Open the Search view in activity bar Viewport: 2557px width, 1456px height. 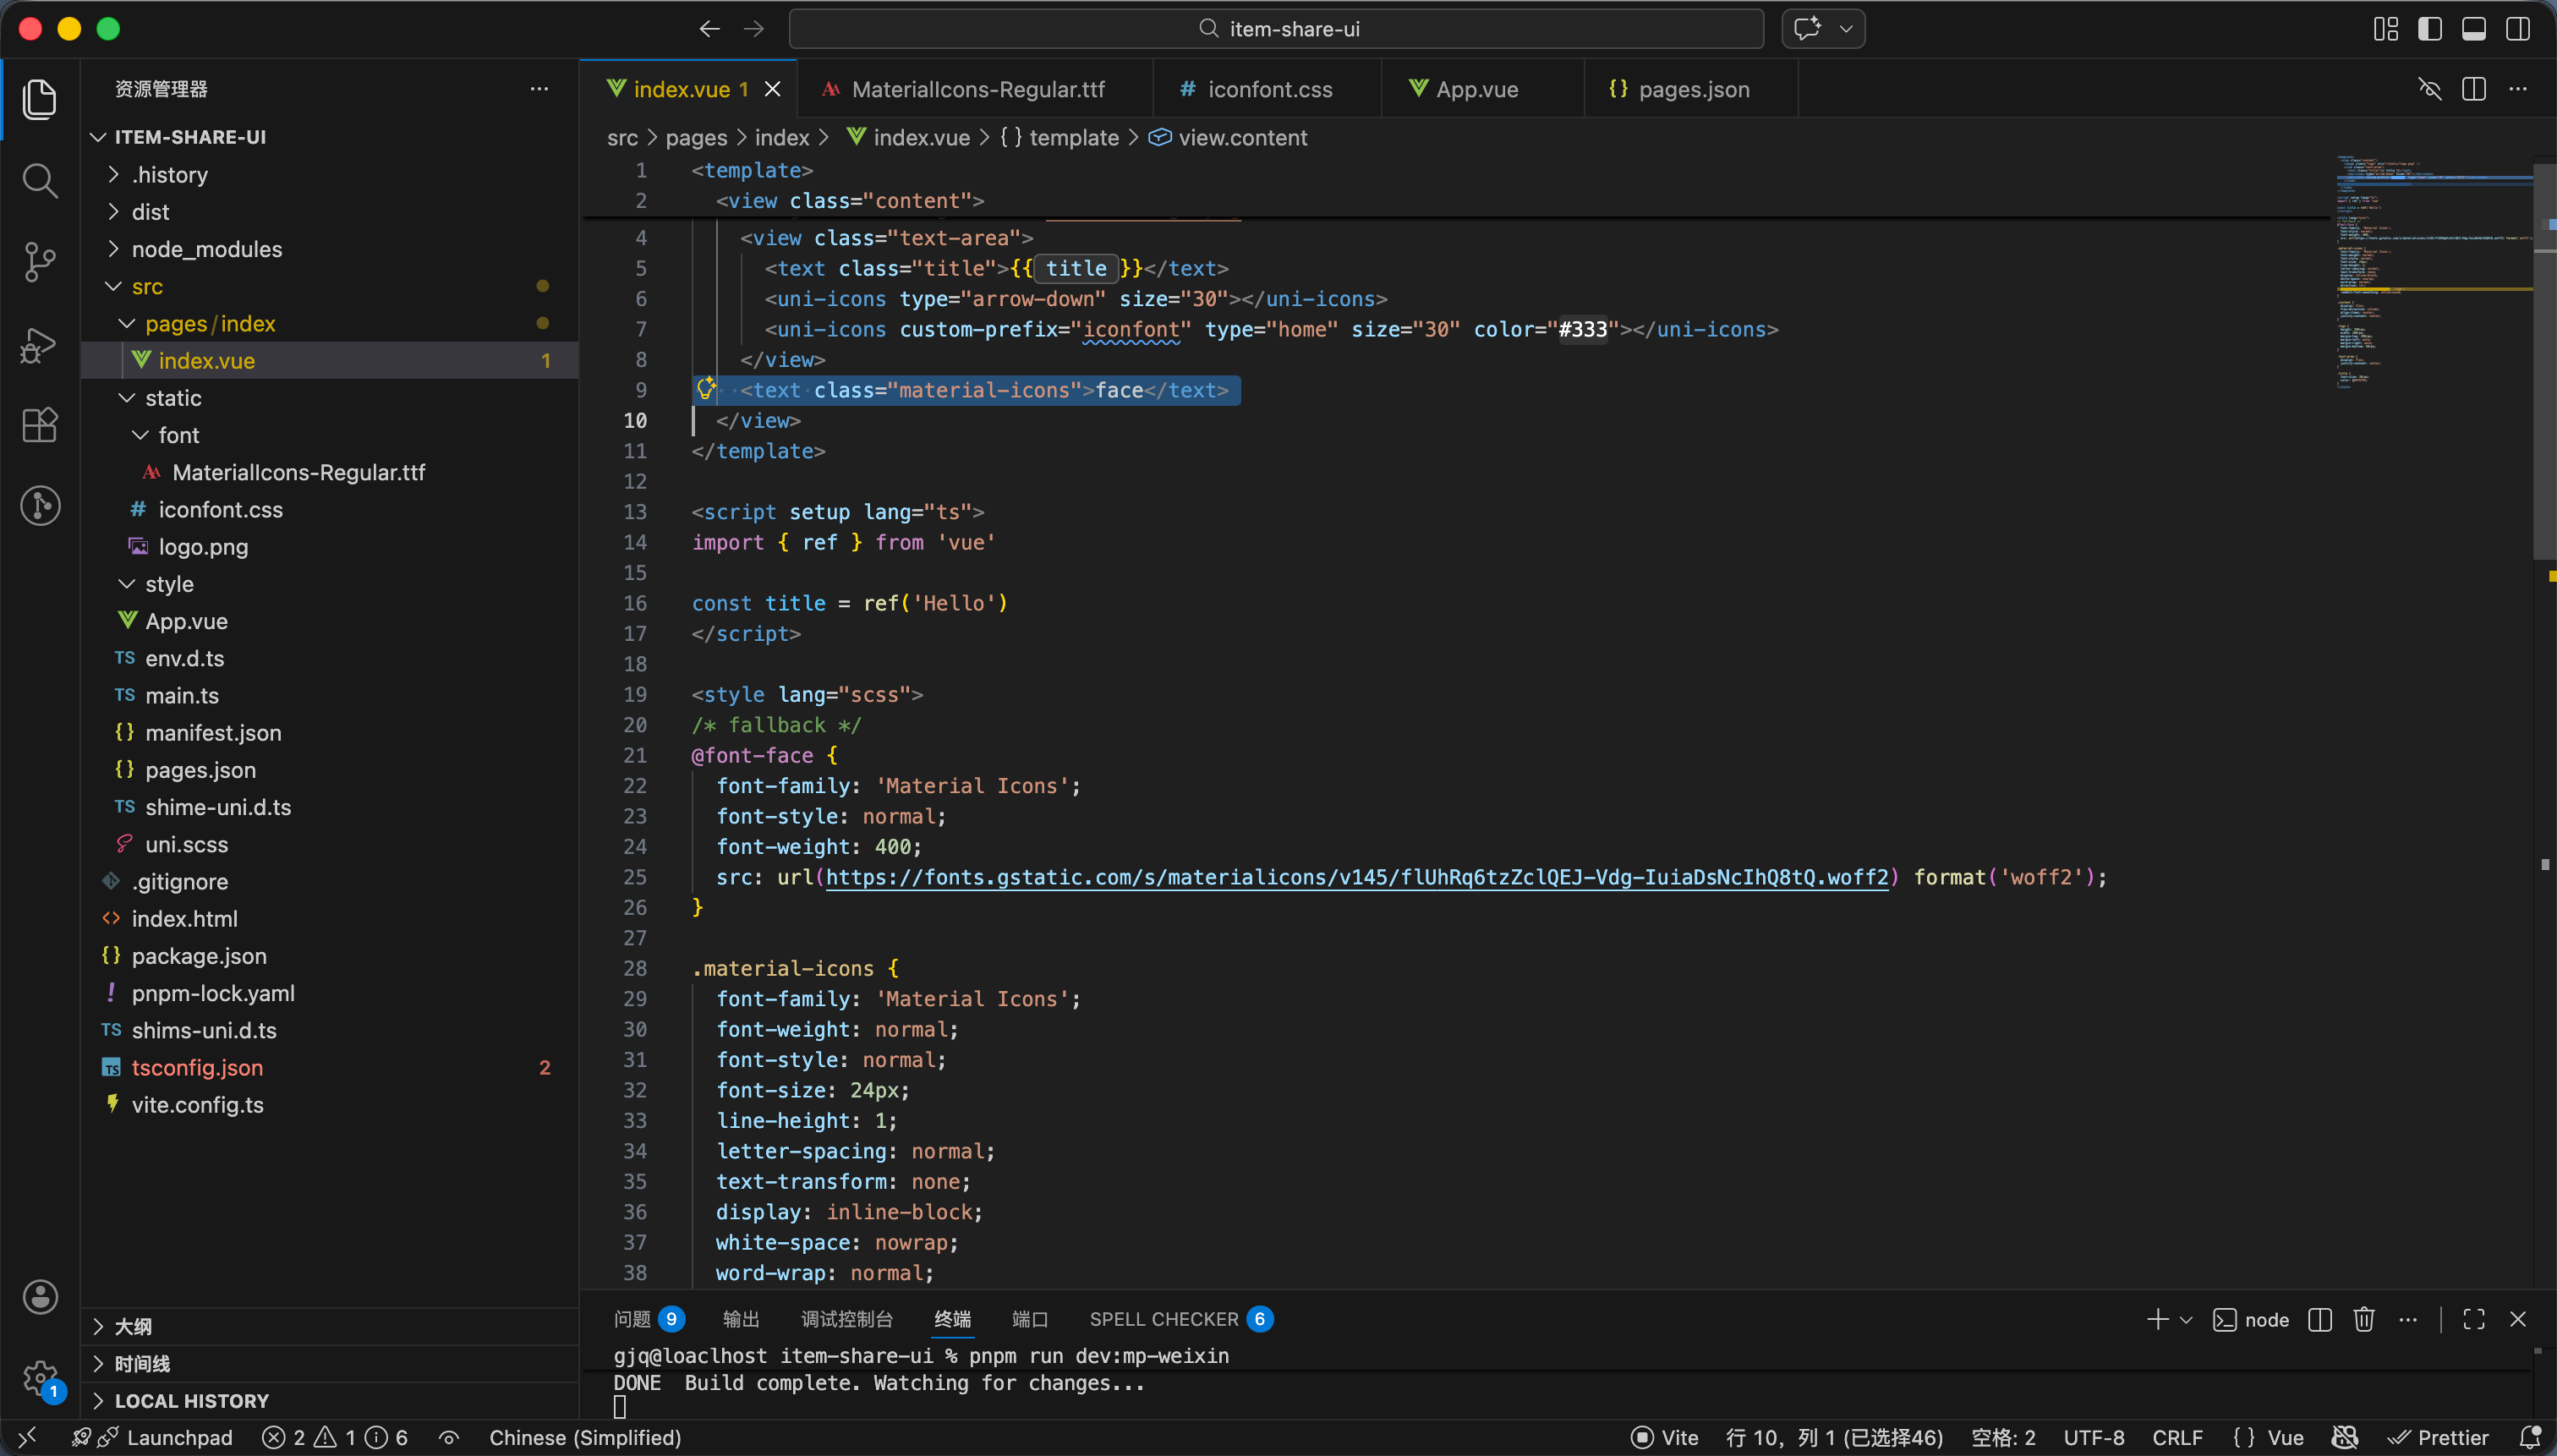(40, 181)
